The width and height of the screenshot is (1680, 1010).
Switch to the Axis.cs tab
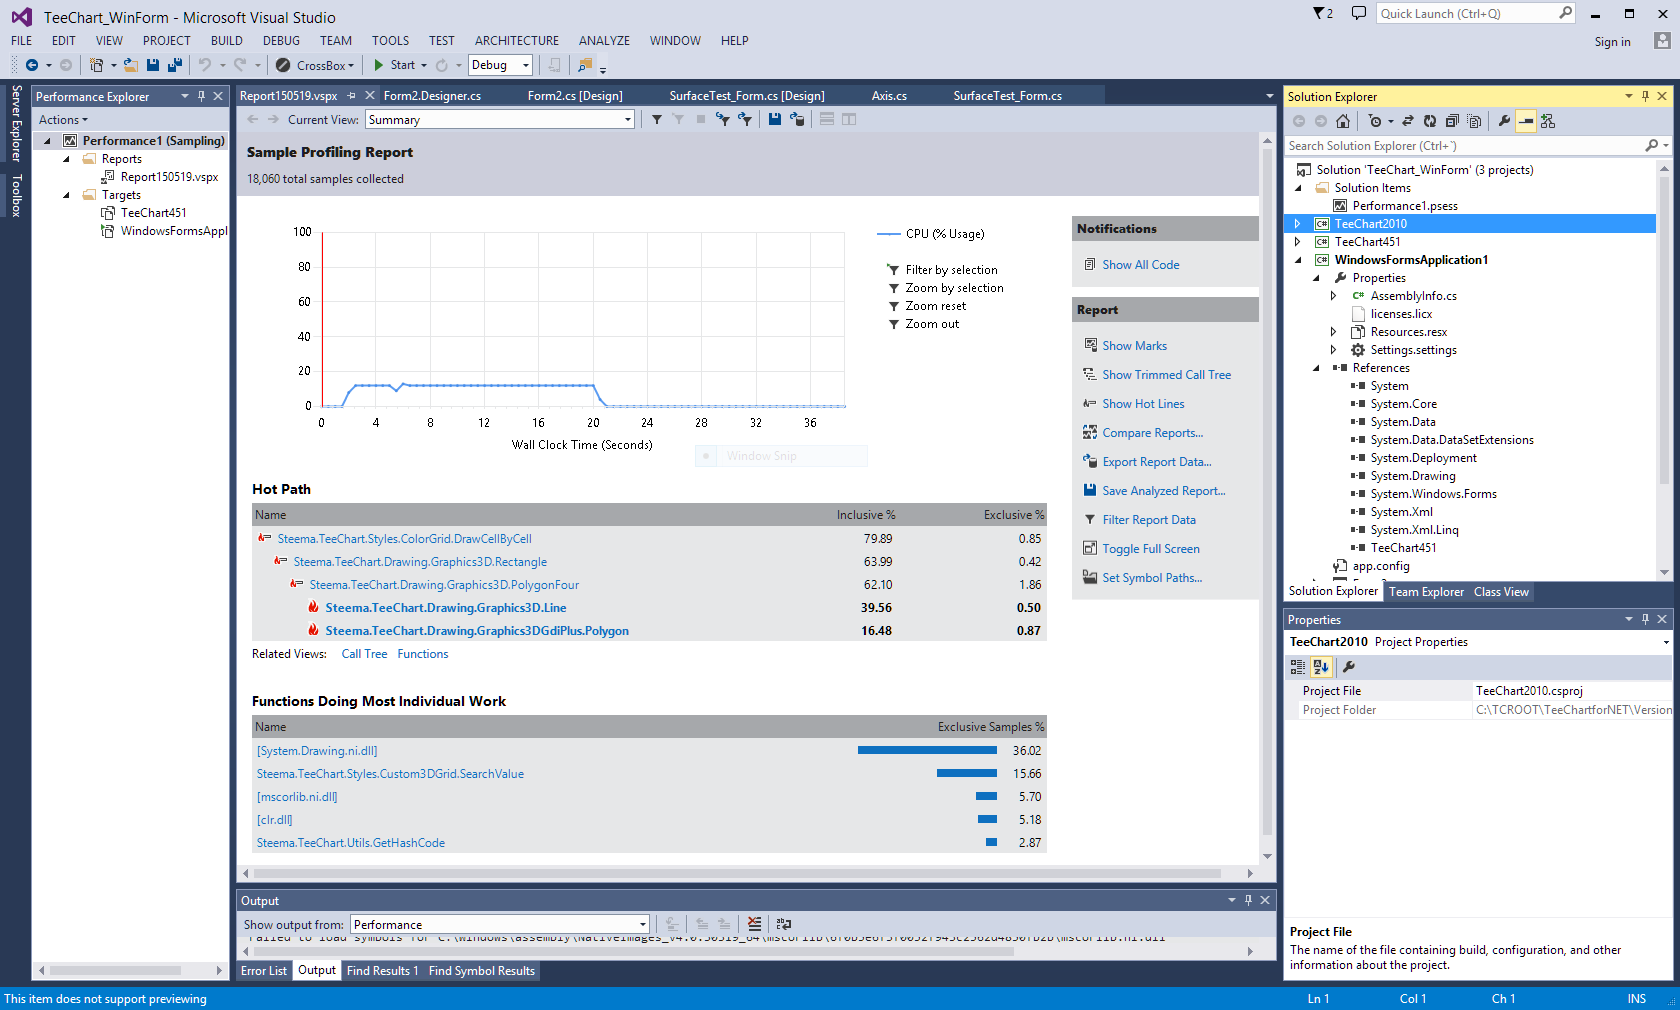click(889, 96)
